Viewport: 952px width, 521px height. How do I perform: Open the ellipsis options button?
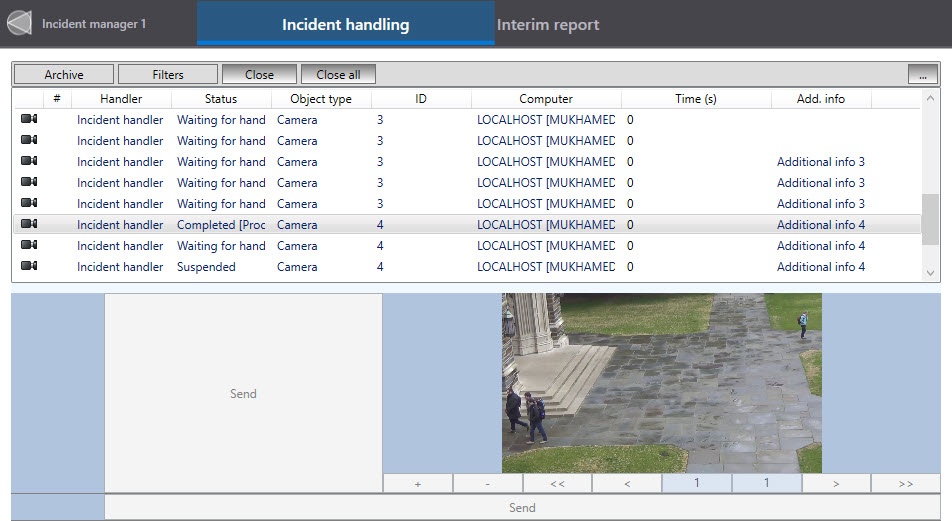(x=923, y=74)
